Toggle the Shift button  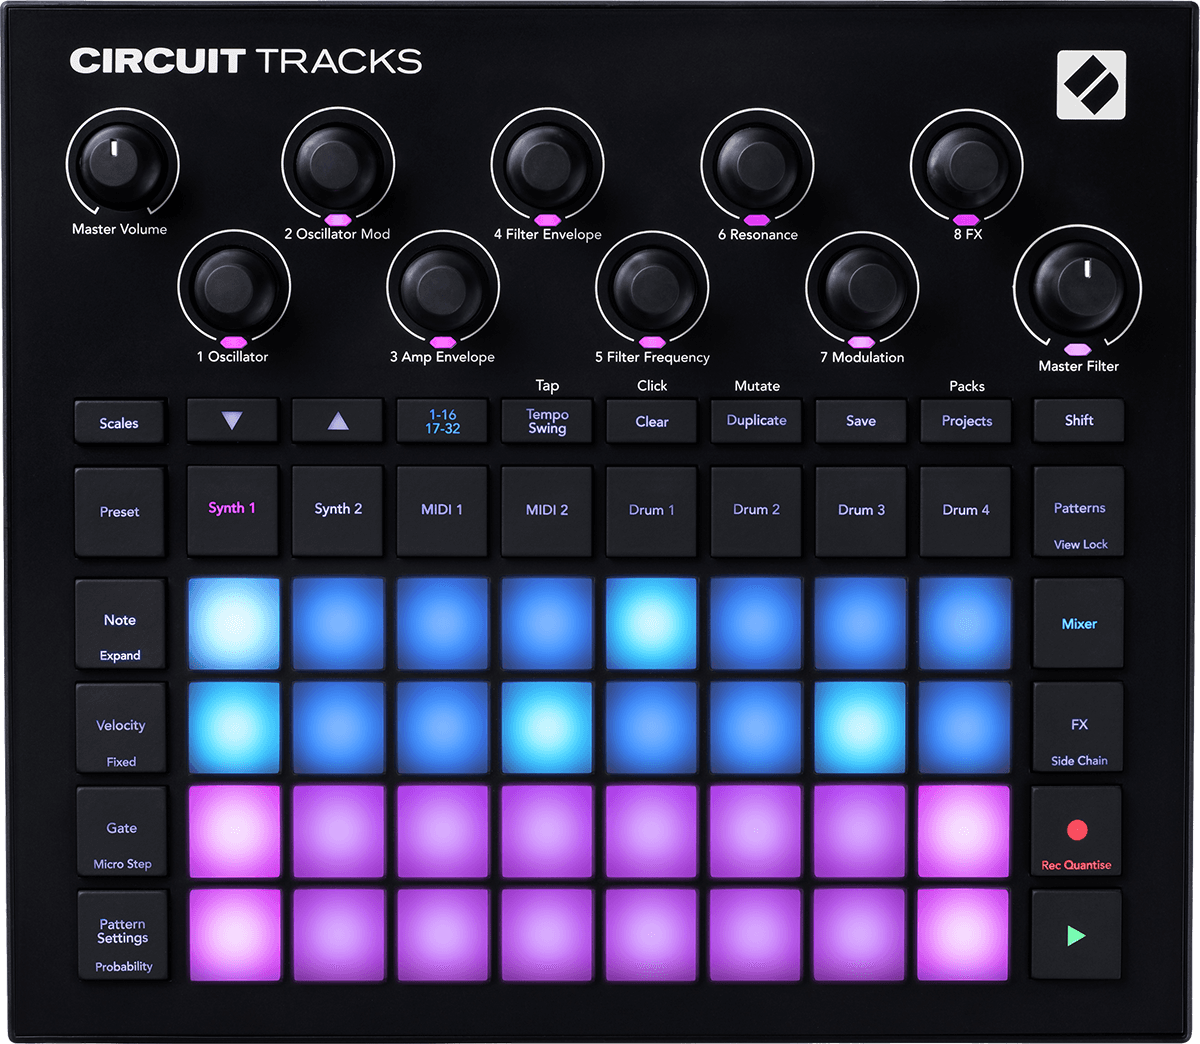click(x=1078, y=421)
